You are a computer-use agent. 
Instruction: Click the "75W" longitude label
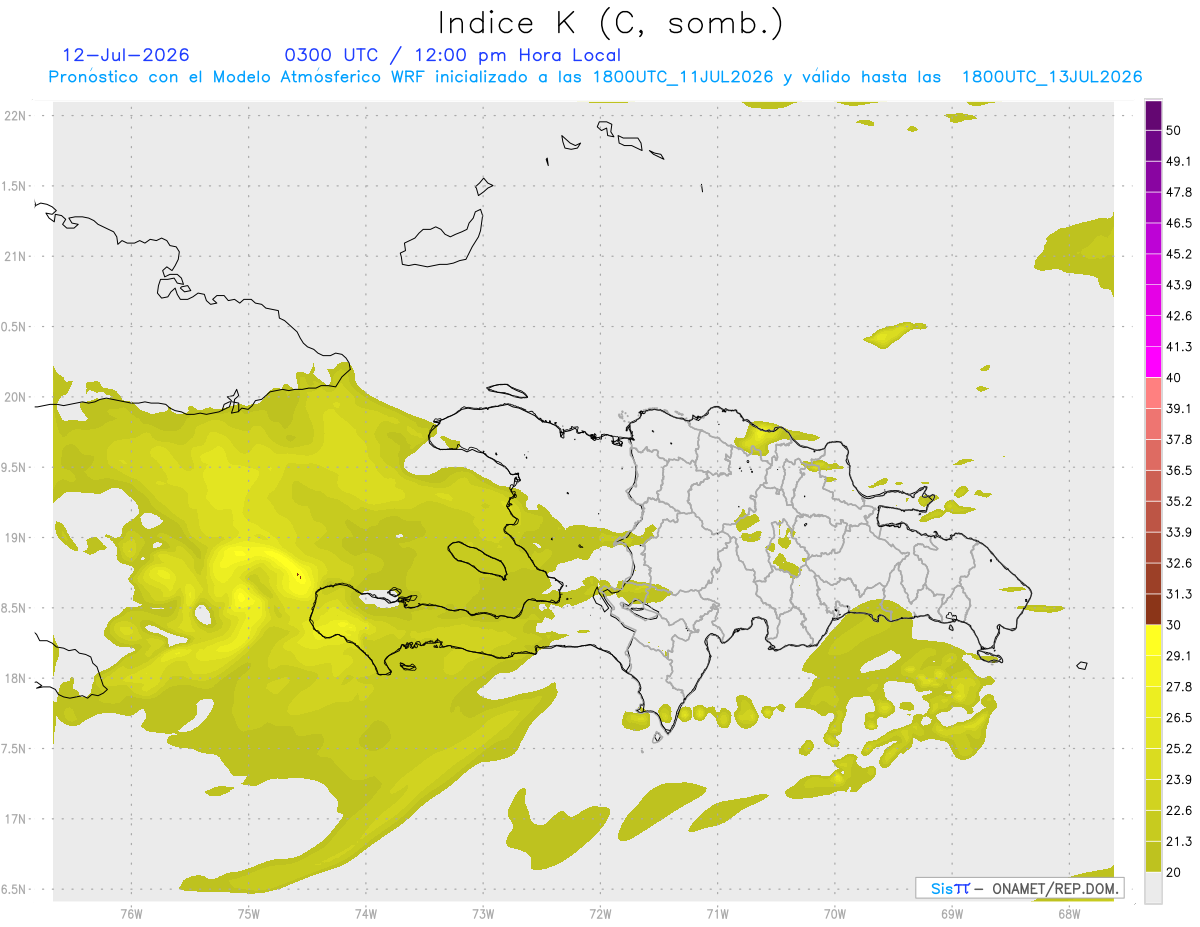[x=248, y=914]
